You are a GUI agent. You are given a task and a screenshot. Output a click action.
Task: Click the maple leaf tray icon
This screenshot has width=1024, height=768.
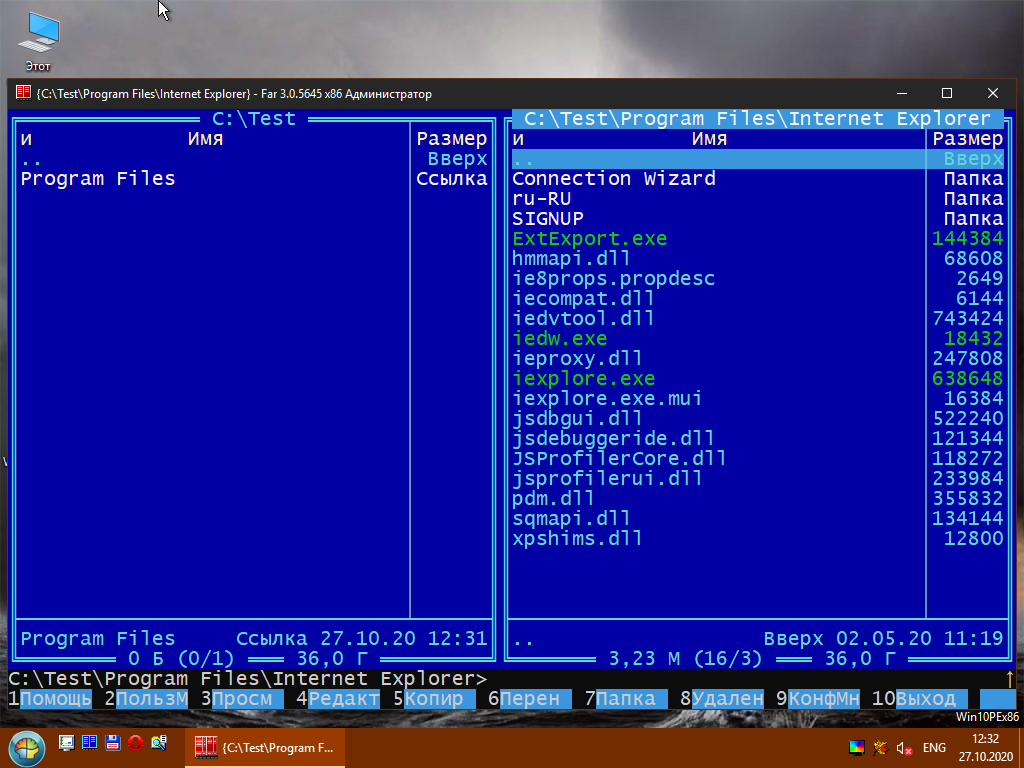(x=880, y=748)
